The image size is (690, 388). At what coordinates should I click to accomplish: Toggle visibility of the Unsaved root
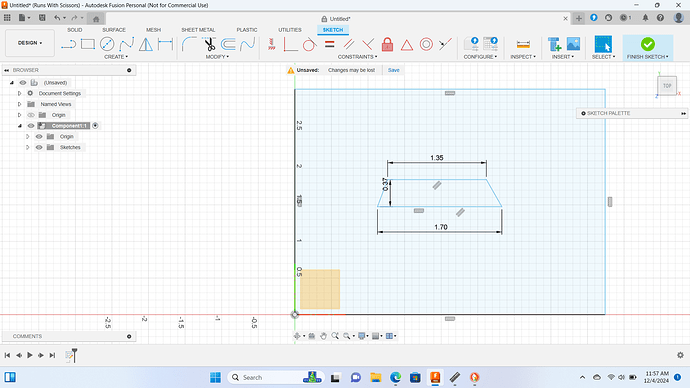click(23, 83)
